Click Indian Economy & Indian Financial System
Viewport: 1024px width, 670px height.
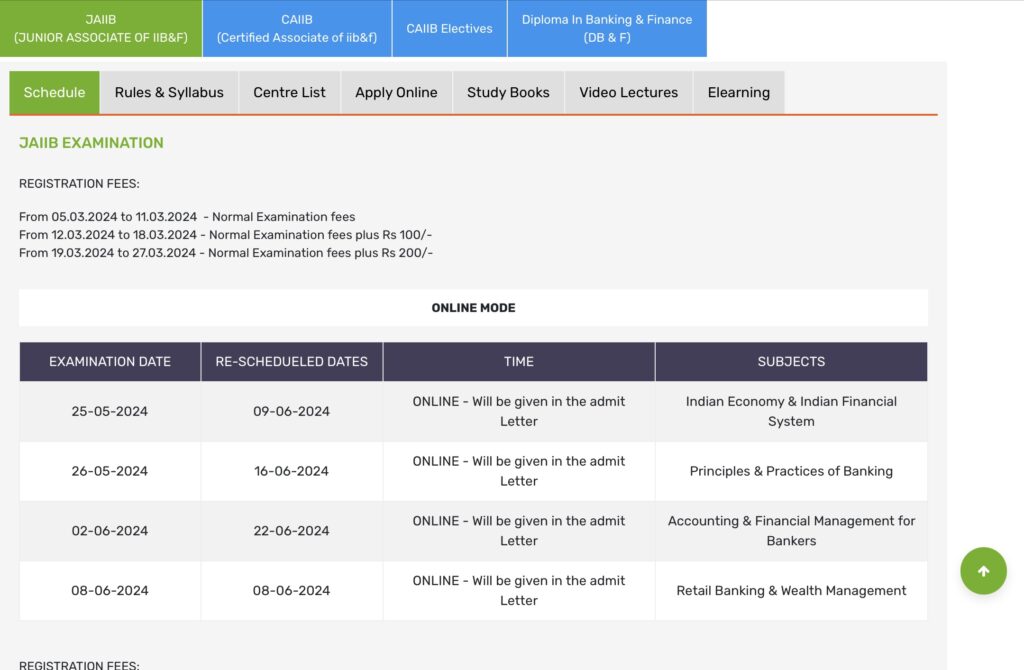pos(791,411)
